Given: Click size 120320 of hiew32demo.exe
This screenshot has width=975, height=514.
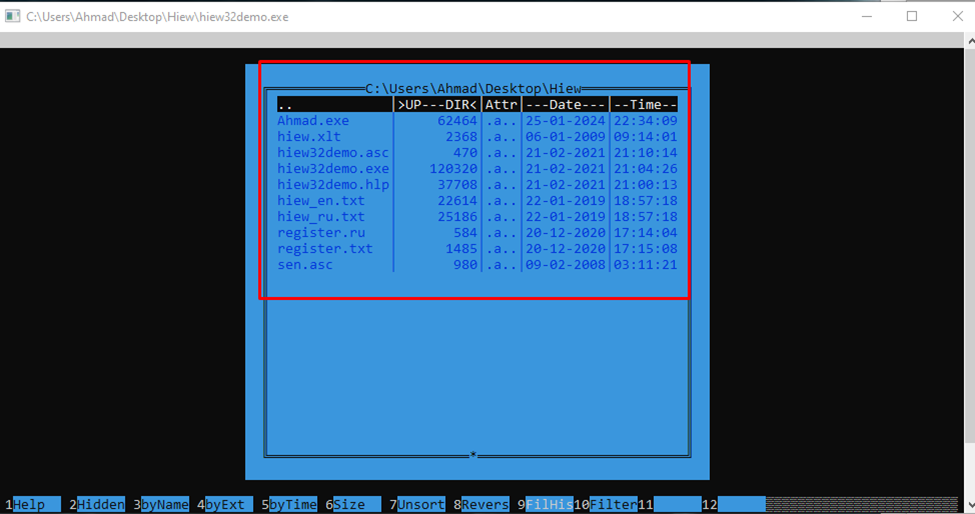Looking at the screenshot, I should 453,168.
